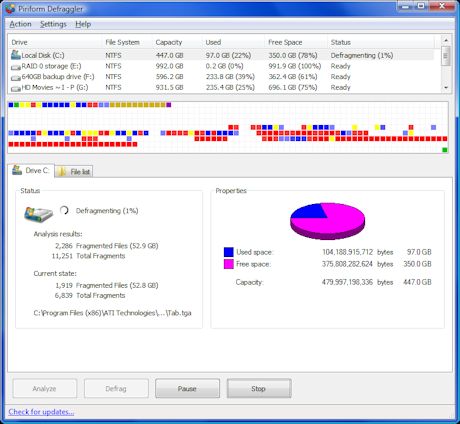Sort by the Drive column header
The width and height of the screenshot is (460, 424).
tap(55, 42)
